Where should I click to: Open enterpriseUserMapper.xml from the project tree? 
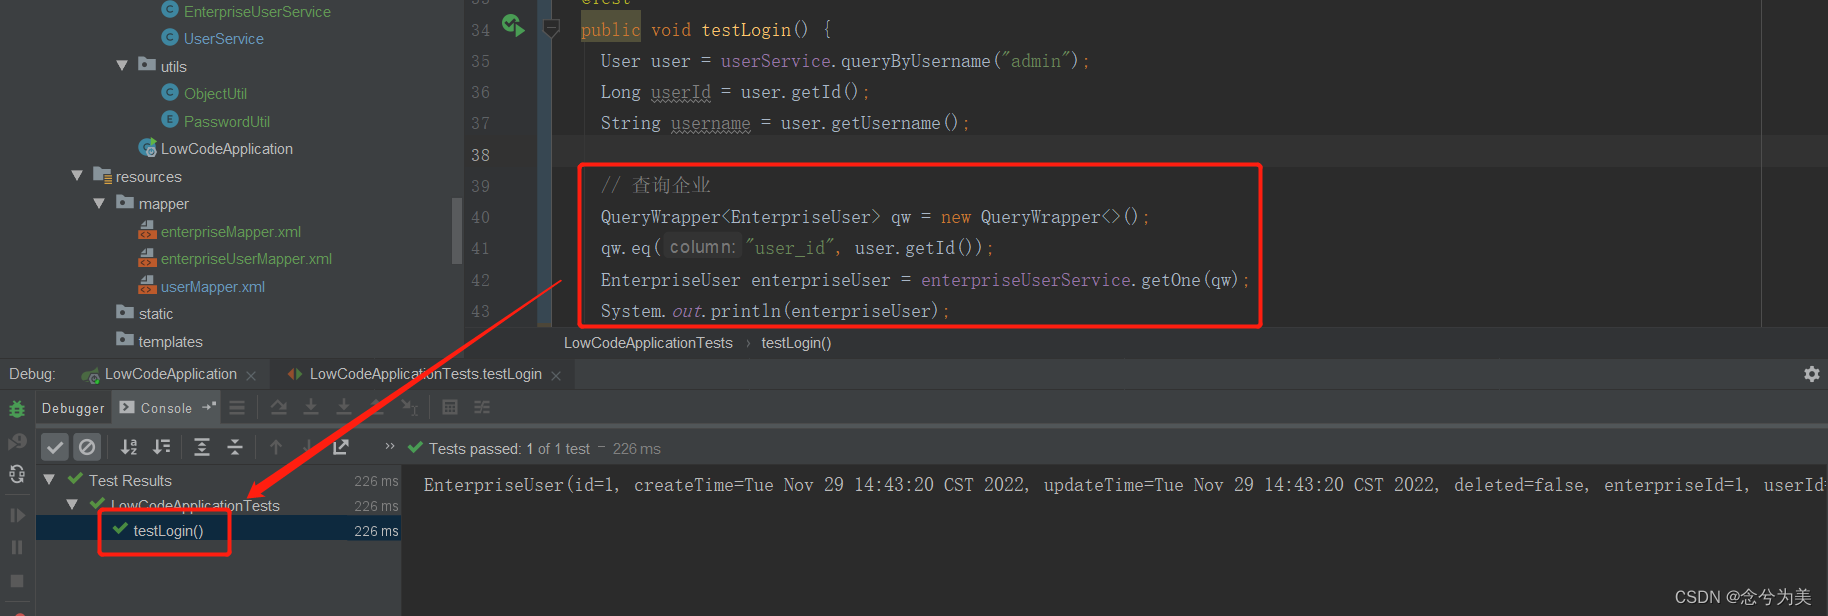pos(246,259)
